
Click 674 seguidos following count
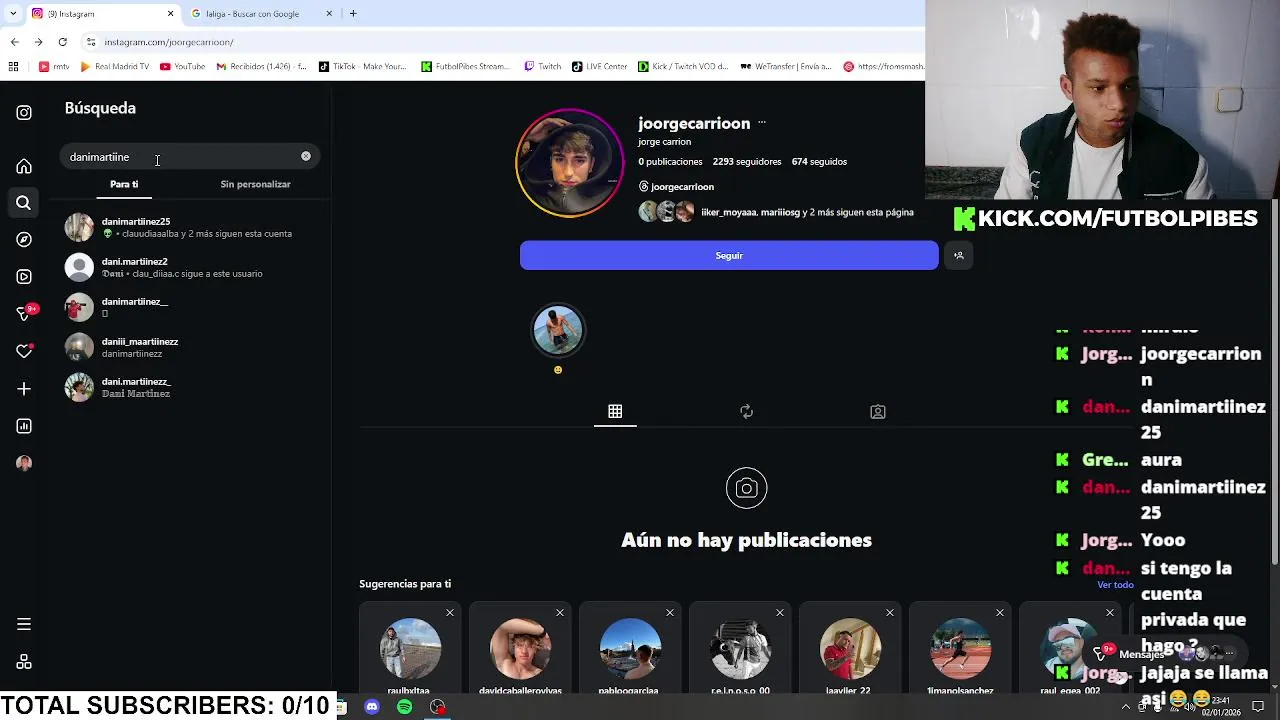pyautogui.click(x=819, y=161)
